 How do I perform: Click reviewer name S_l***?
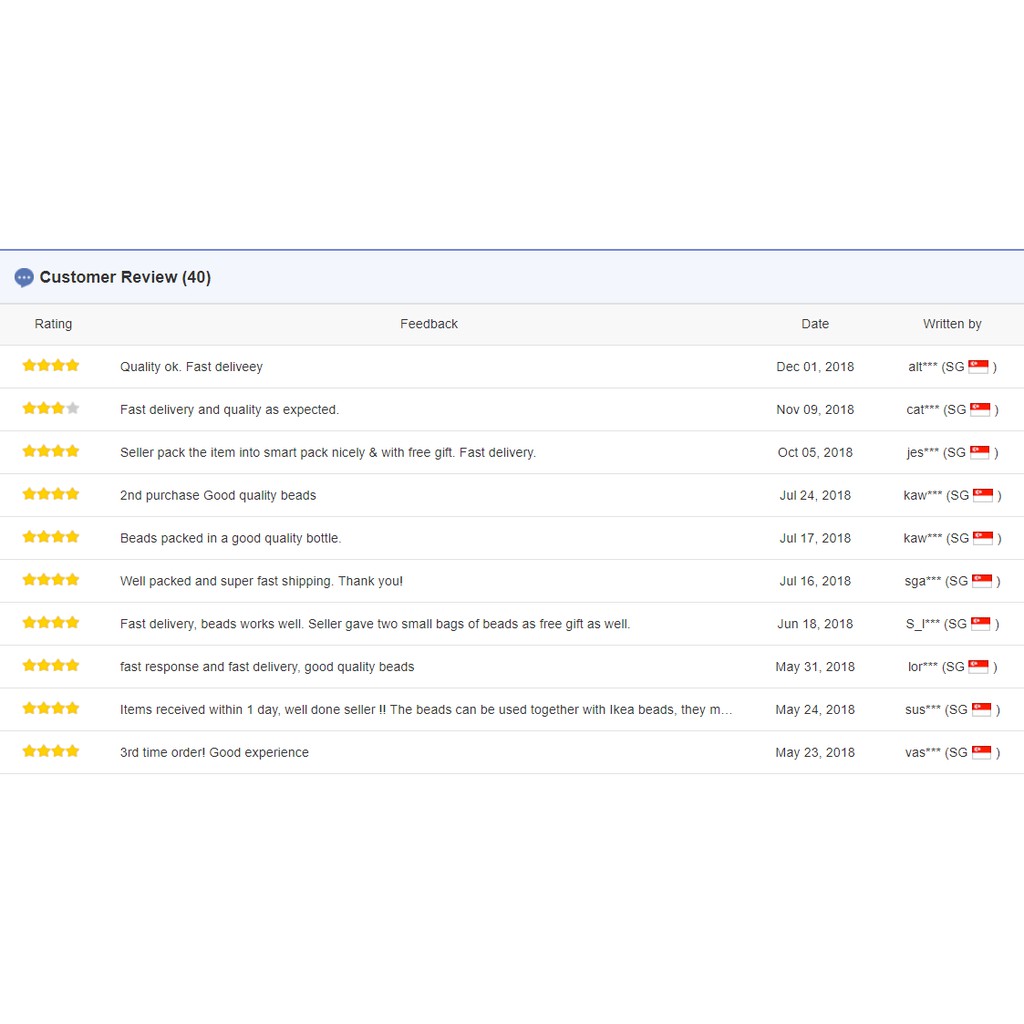(922, 624)
